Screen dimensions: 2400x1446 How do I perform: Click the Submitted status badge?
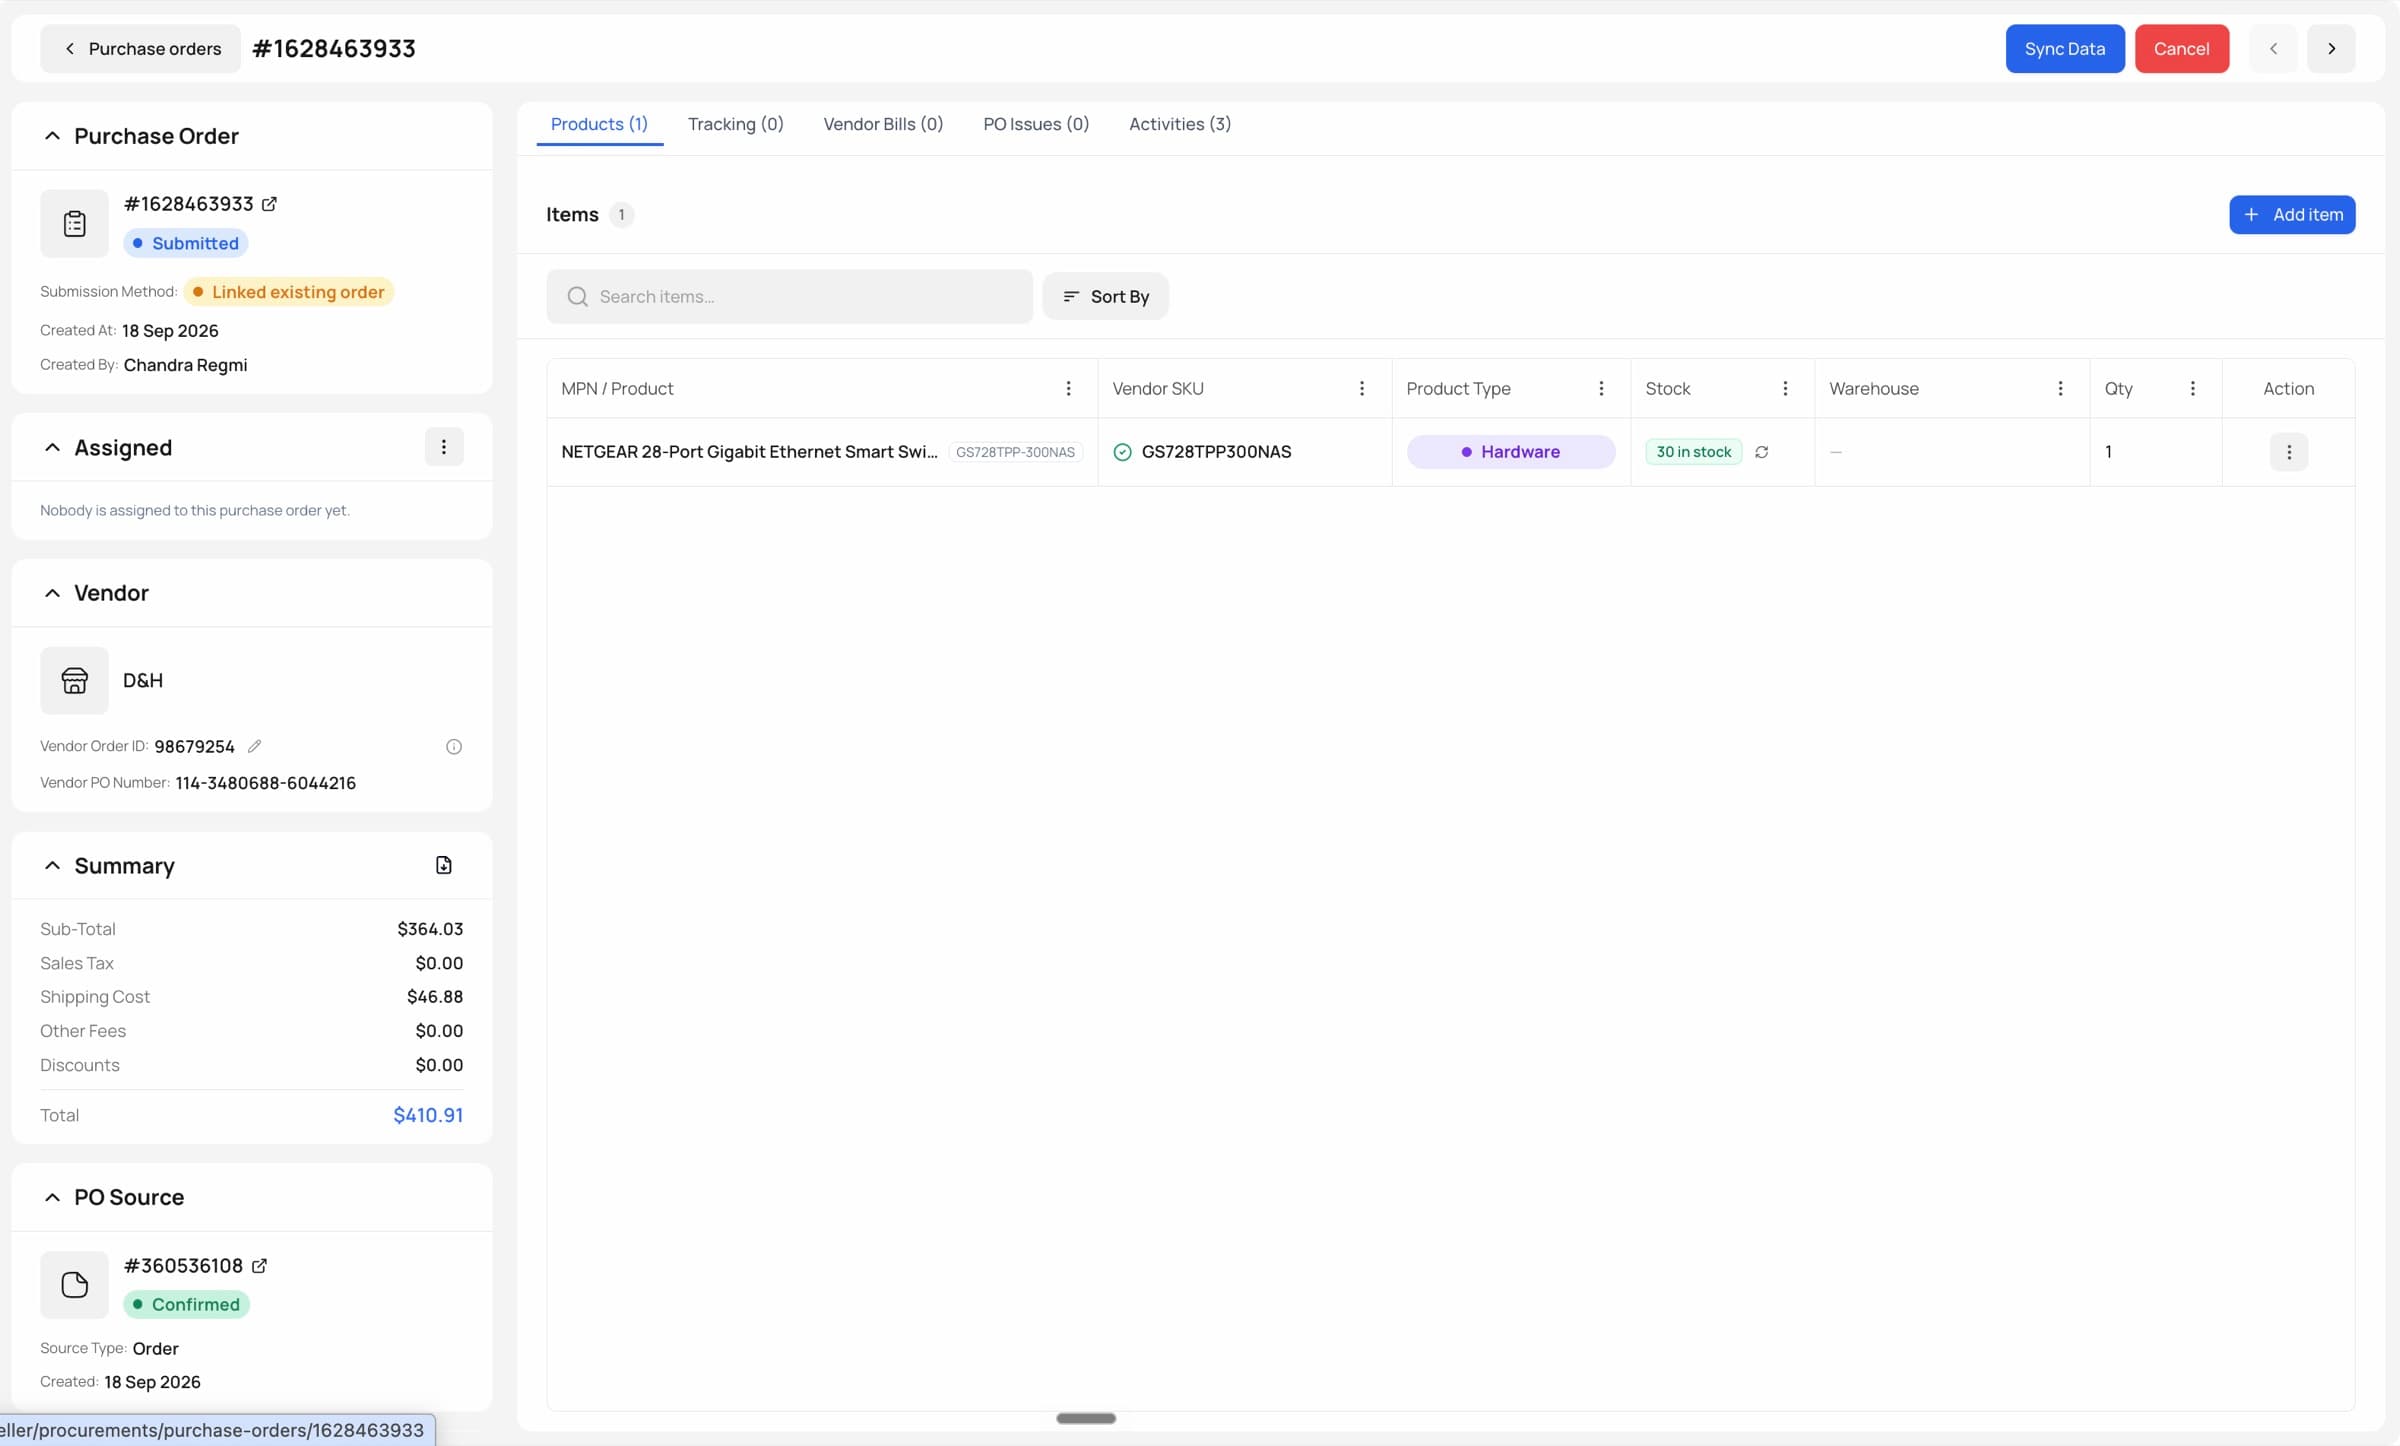point(186,243)
